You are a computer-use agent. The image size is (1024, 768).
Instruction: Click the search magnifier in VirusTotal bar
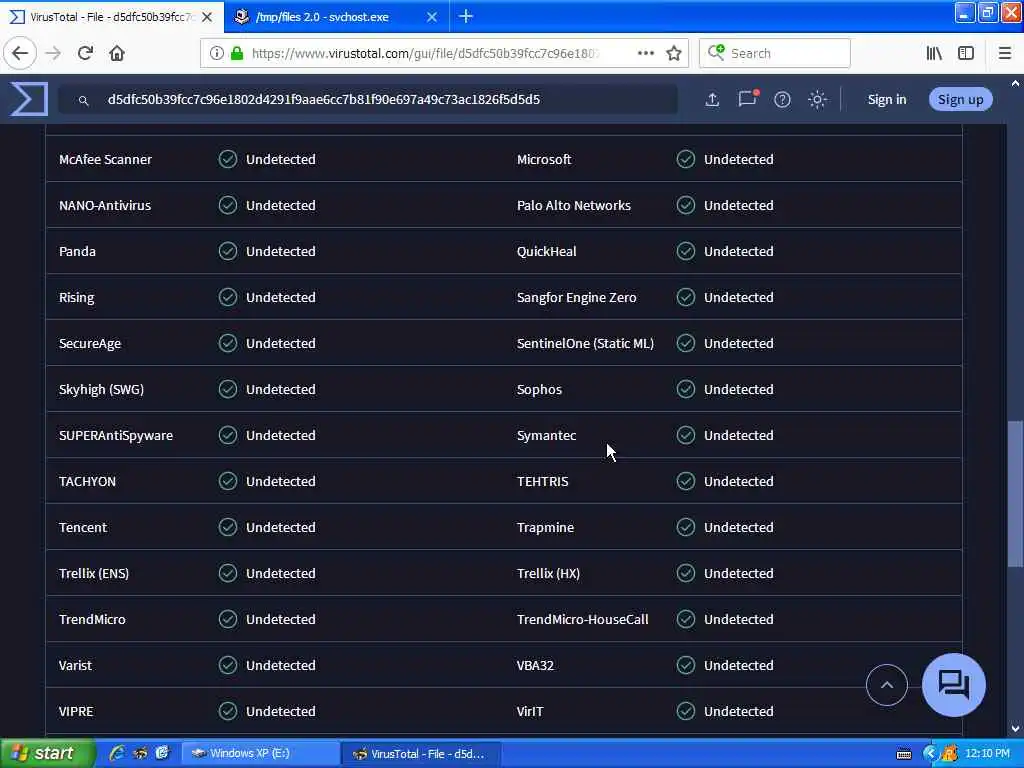coord(84,100)
